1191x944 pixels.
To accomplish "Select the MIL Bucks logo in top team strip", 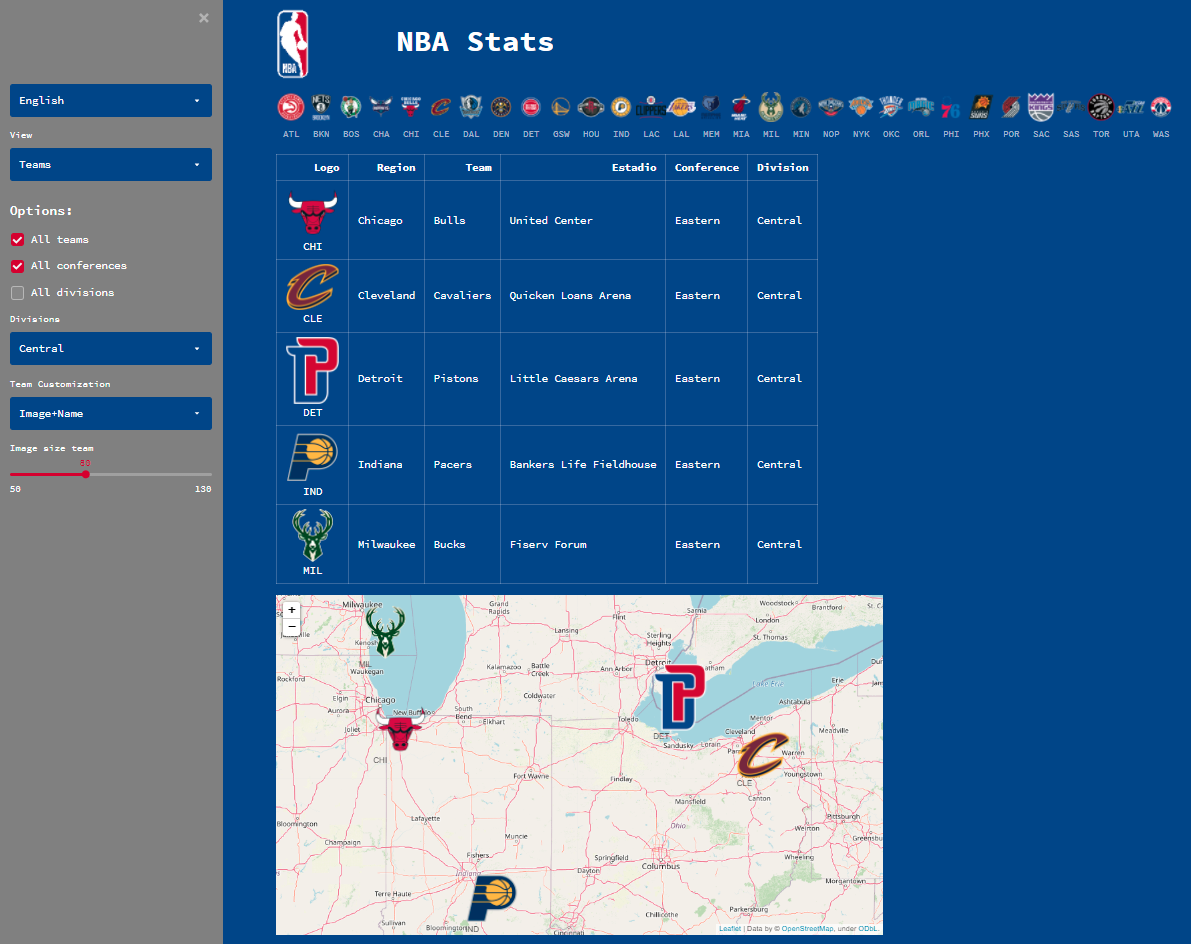I will 771,108.
